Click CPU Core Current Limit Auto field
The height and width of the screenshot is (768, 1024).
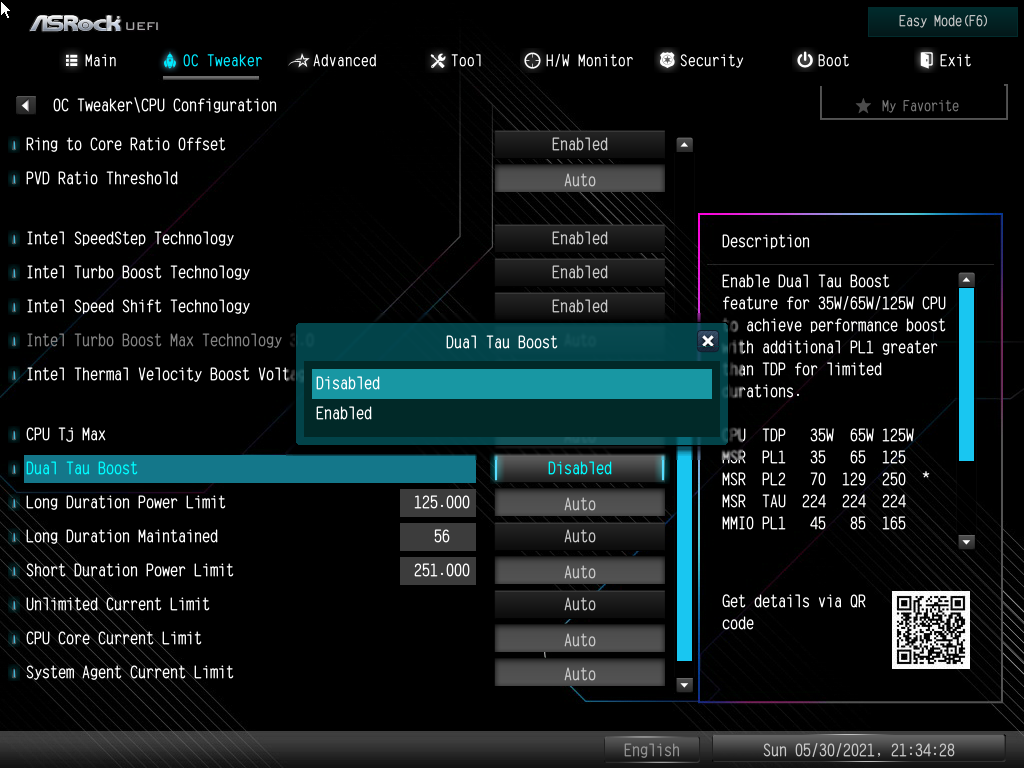click(x=579, y=639)
